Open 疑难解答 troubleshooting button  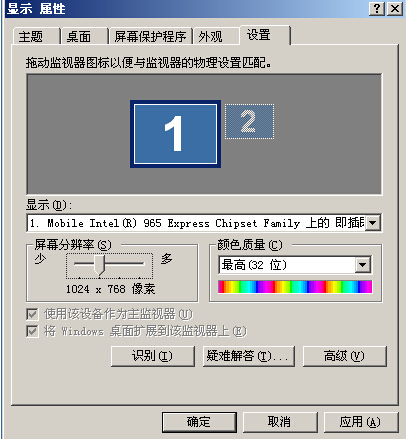[249, 356]
